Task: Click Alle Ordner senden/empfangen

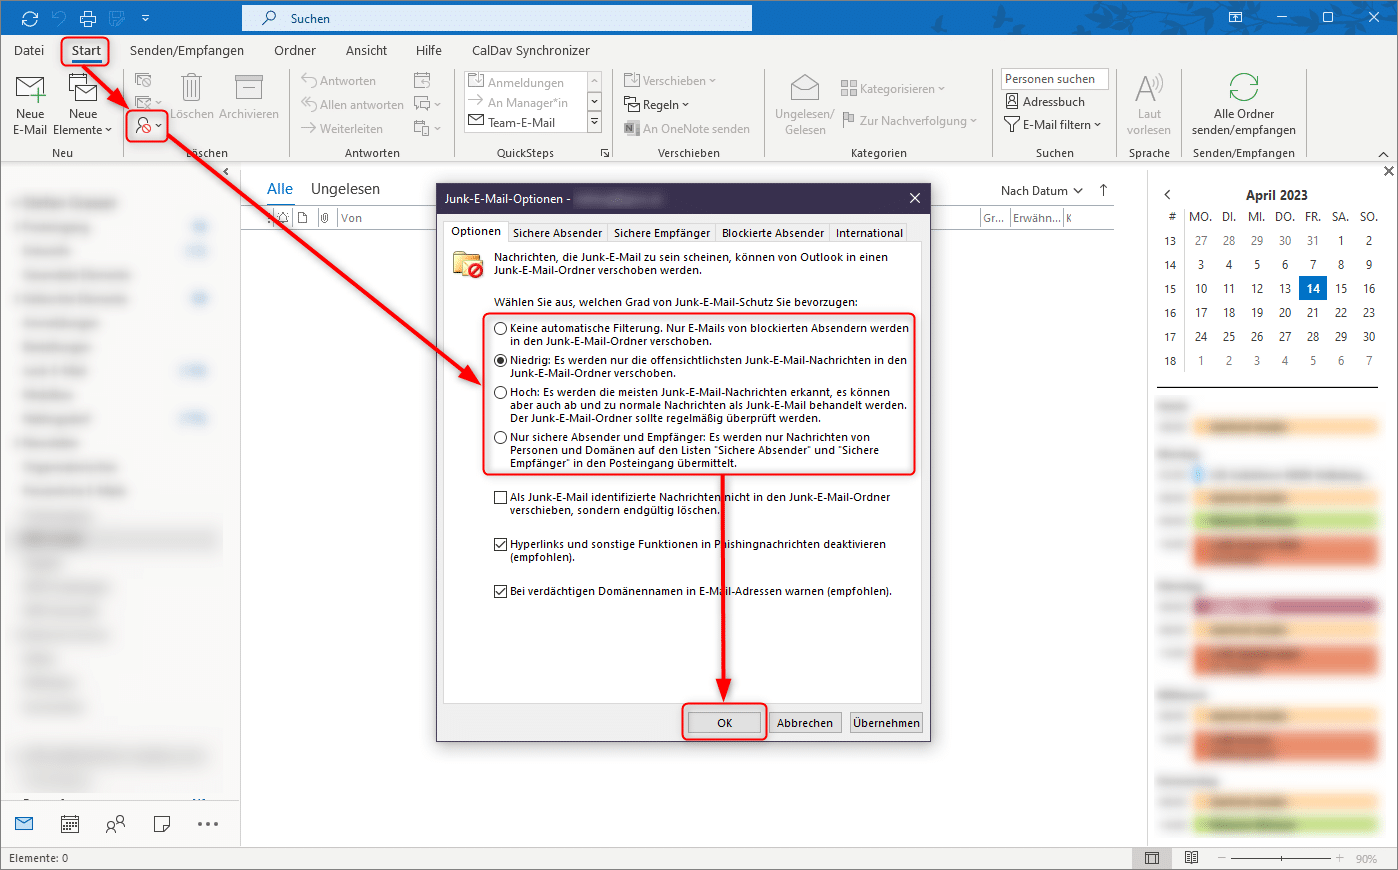Action: (1242, 103)
